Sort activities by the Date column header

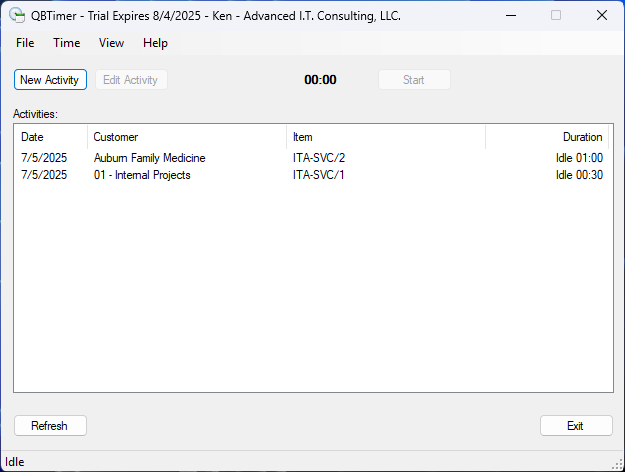pos(50,137)
